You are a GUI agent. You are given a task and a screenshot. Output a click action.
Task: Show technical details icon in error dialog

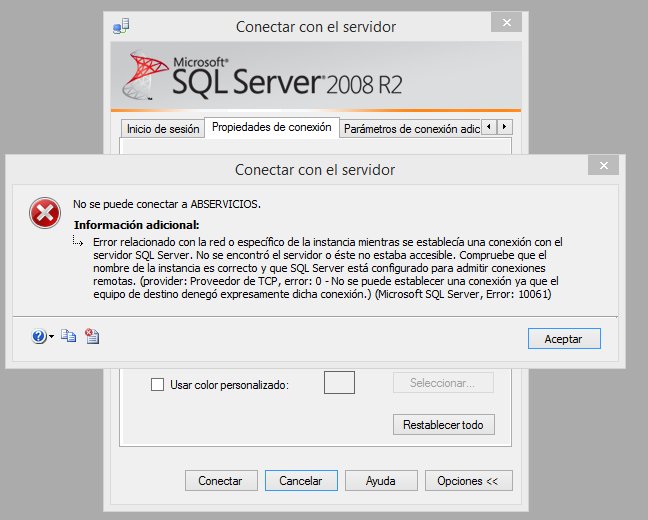pos(92,336)
